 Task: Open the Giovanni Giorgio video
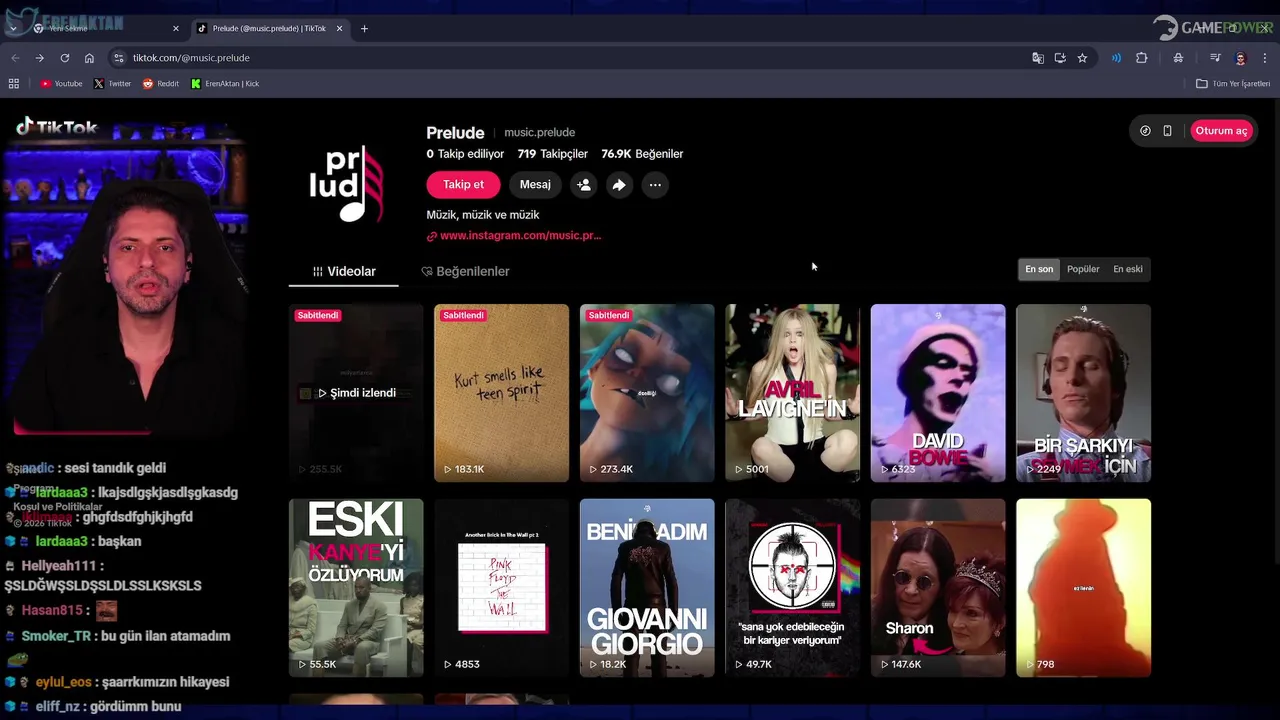tap(647, 588)
